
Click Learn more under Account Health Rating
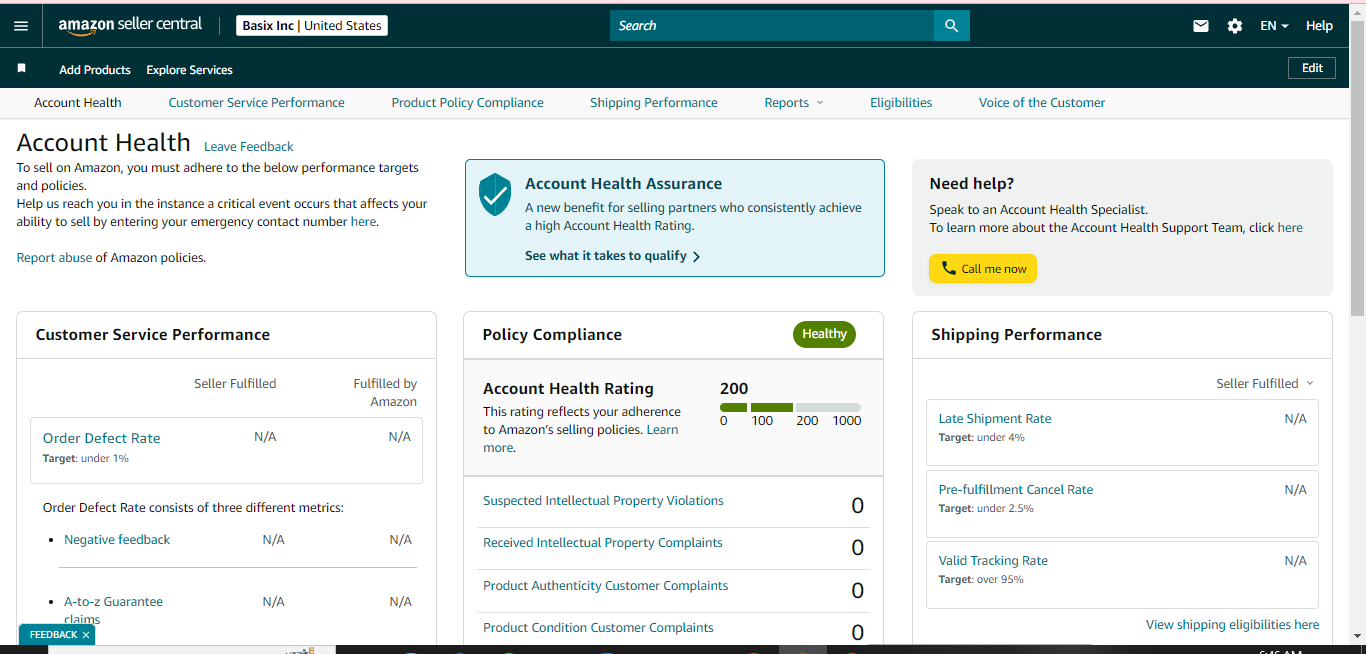tap(580, 439)
